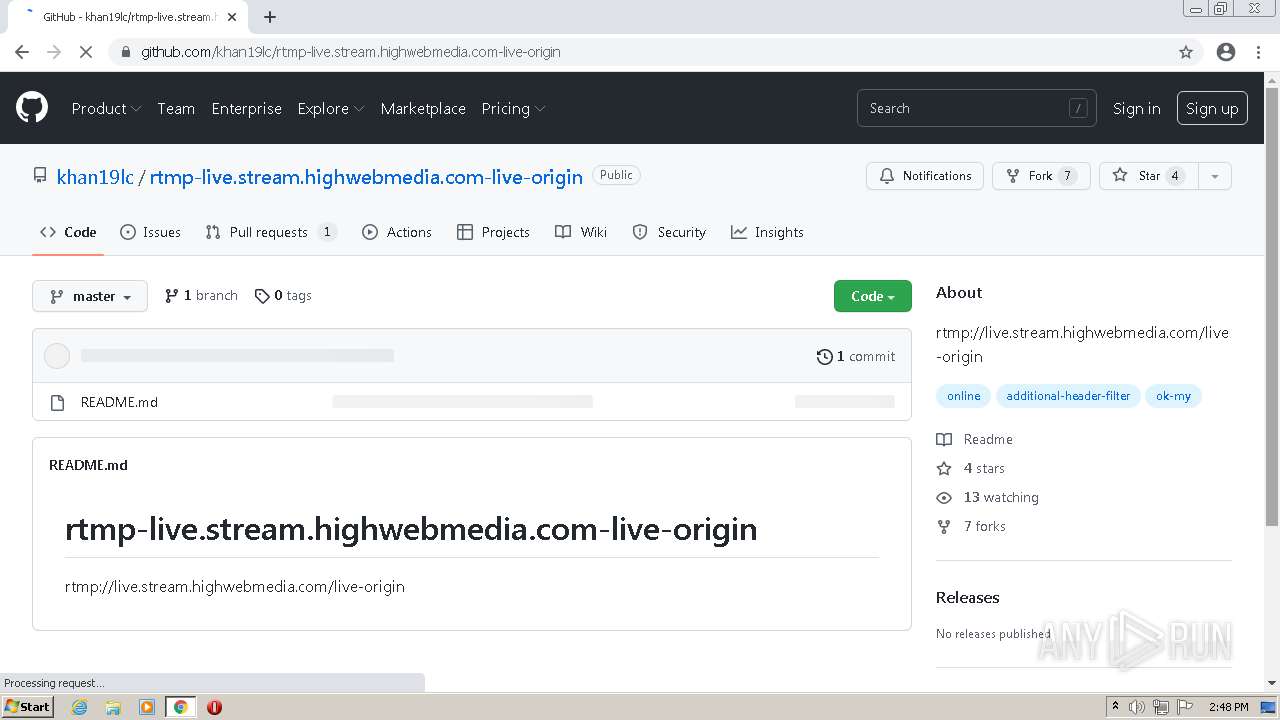Open a new browser tab
1280x720 pixels.
click(270, 17)
